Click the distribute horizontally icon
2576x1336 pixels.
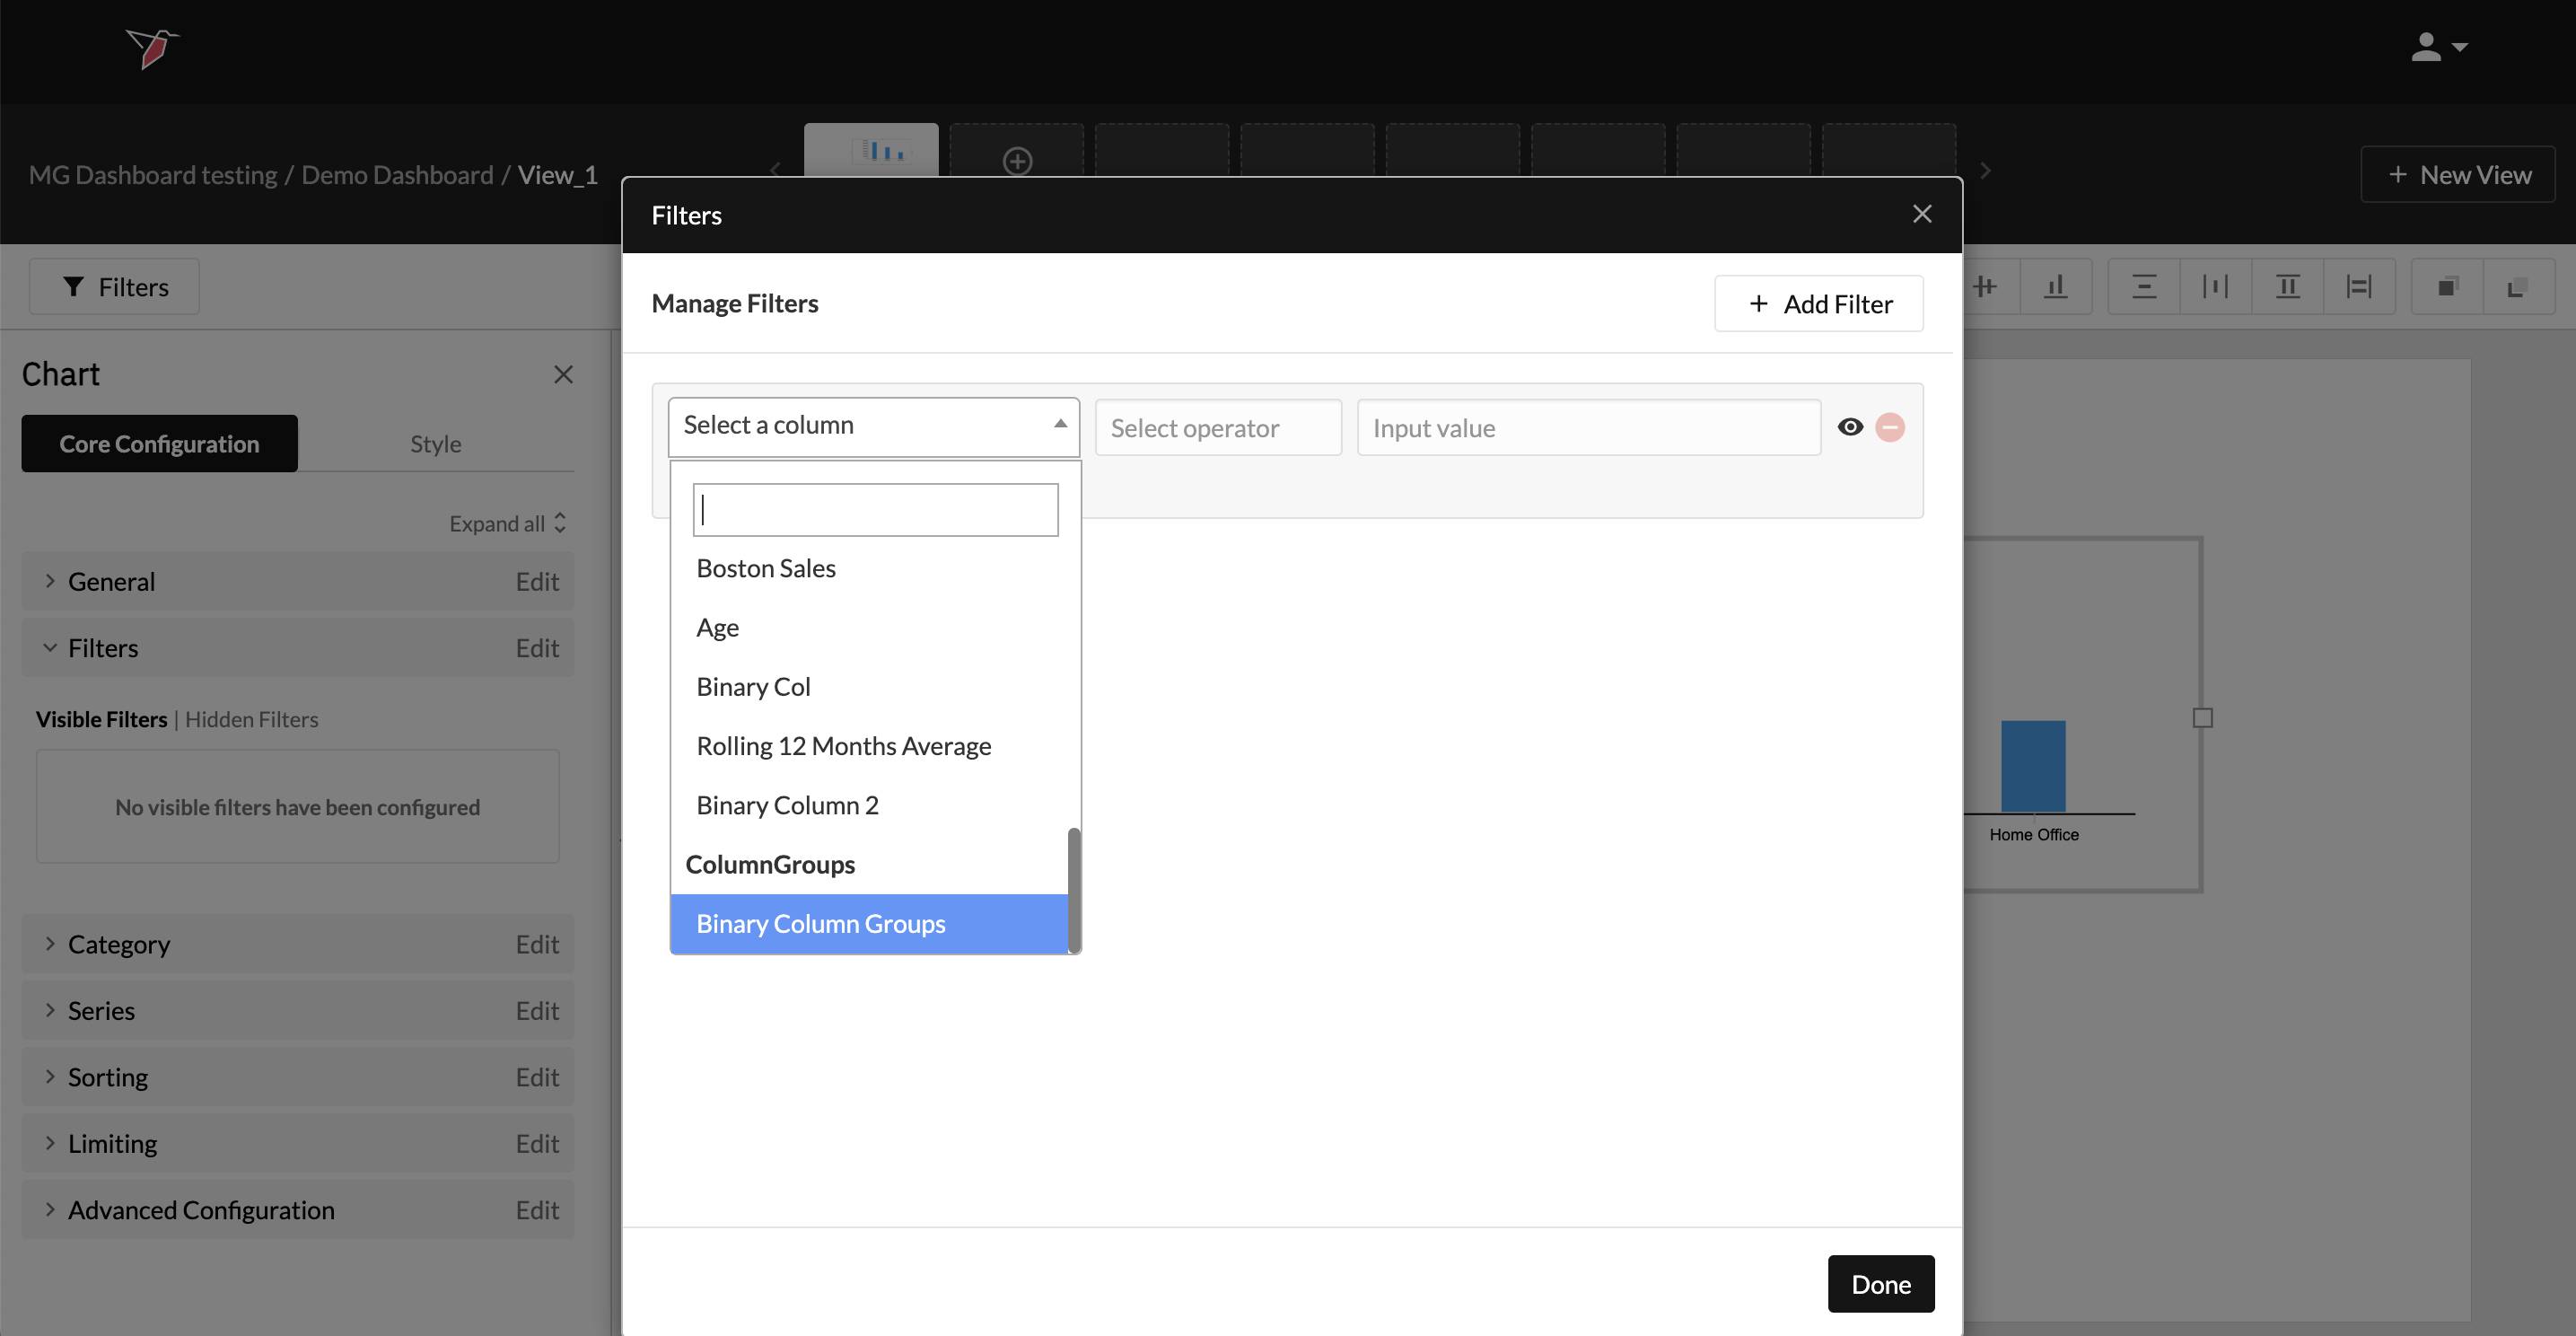(2215, 287)
